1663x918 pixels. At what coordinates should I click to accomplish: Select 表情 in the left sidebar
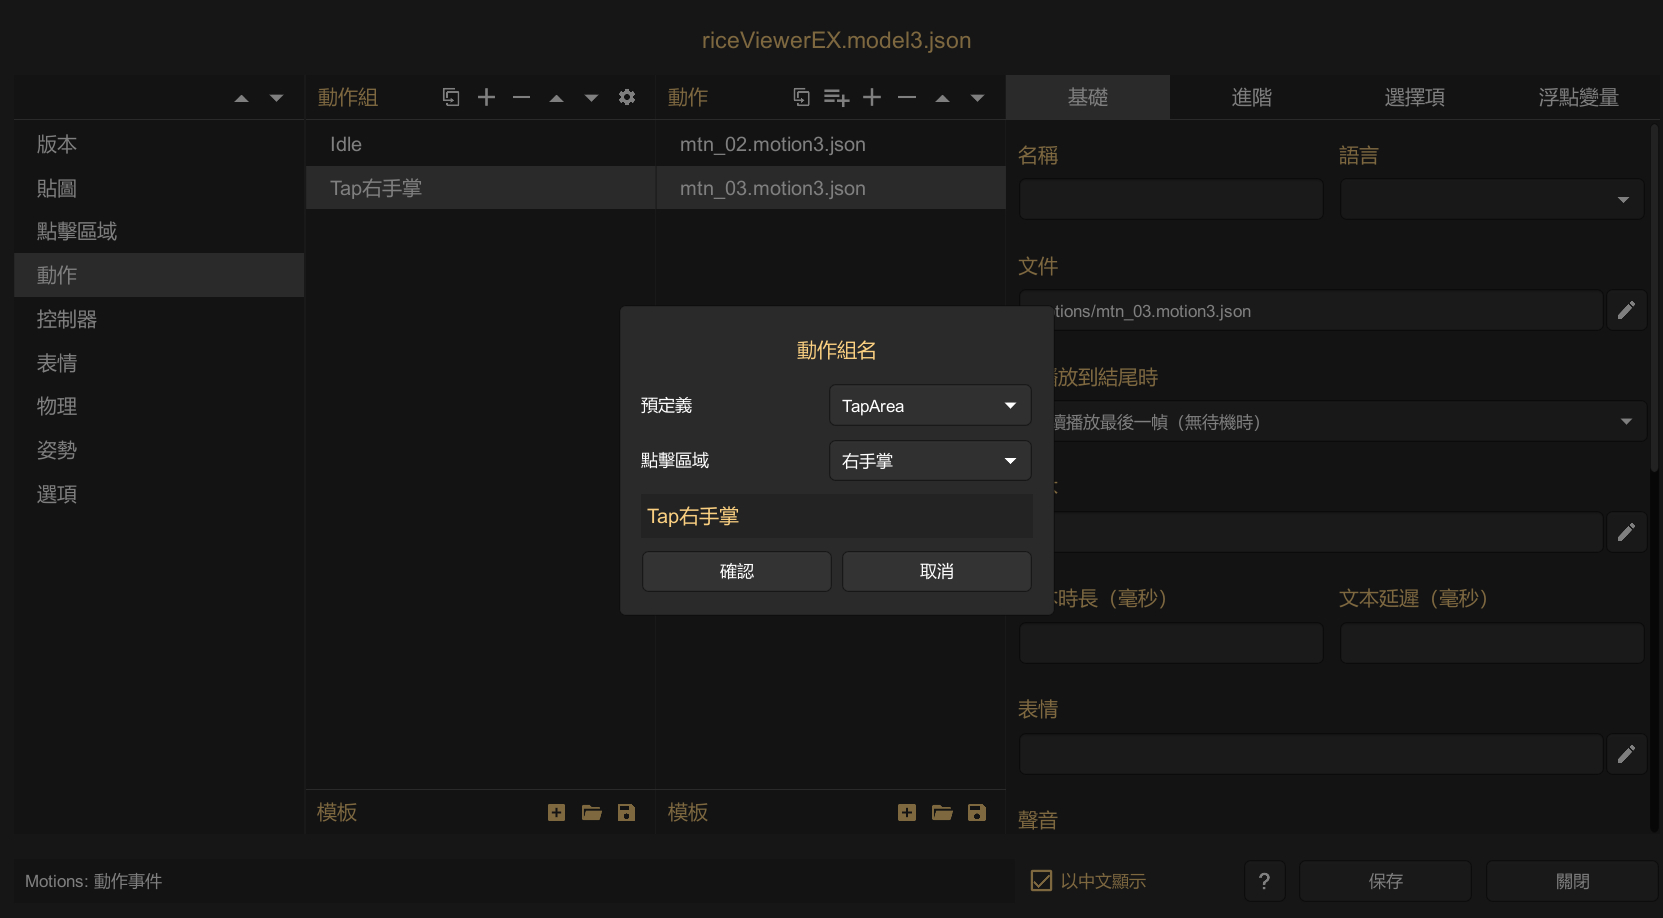pos(57,363)
